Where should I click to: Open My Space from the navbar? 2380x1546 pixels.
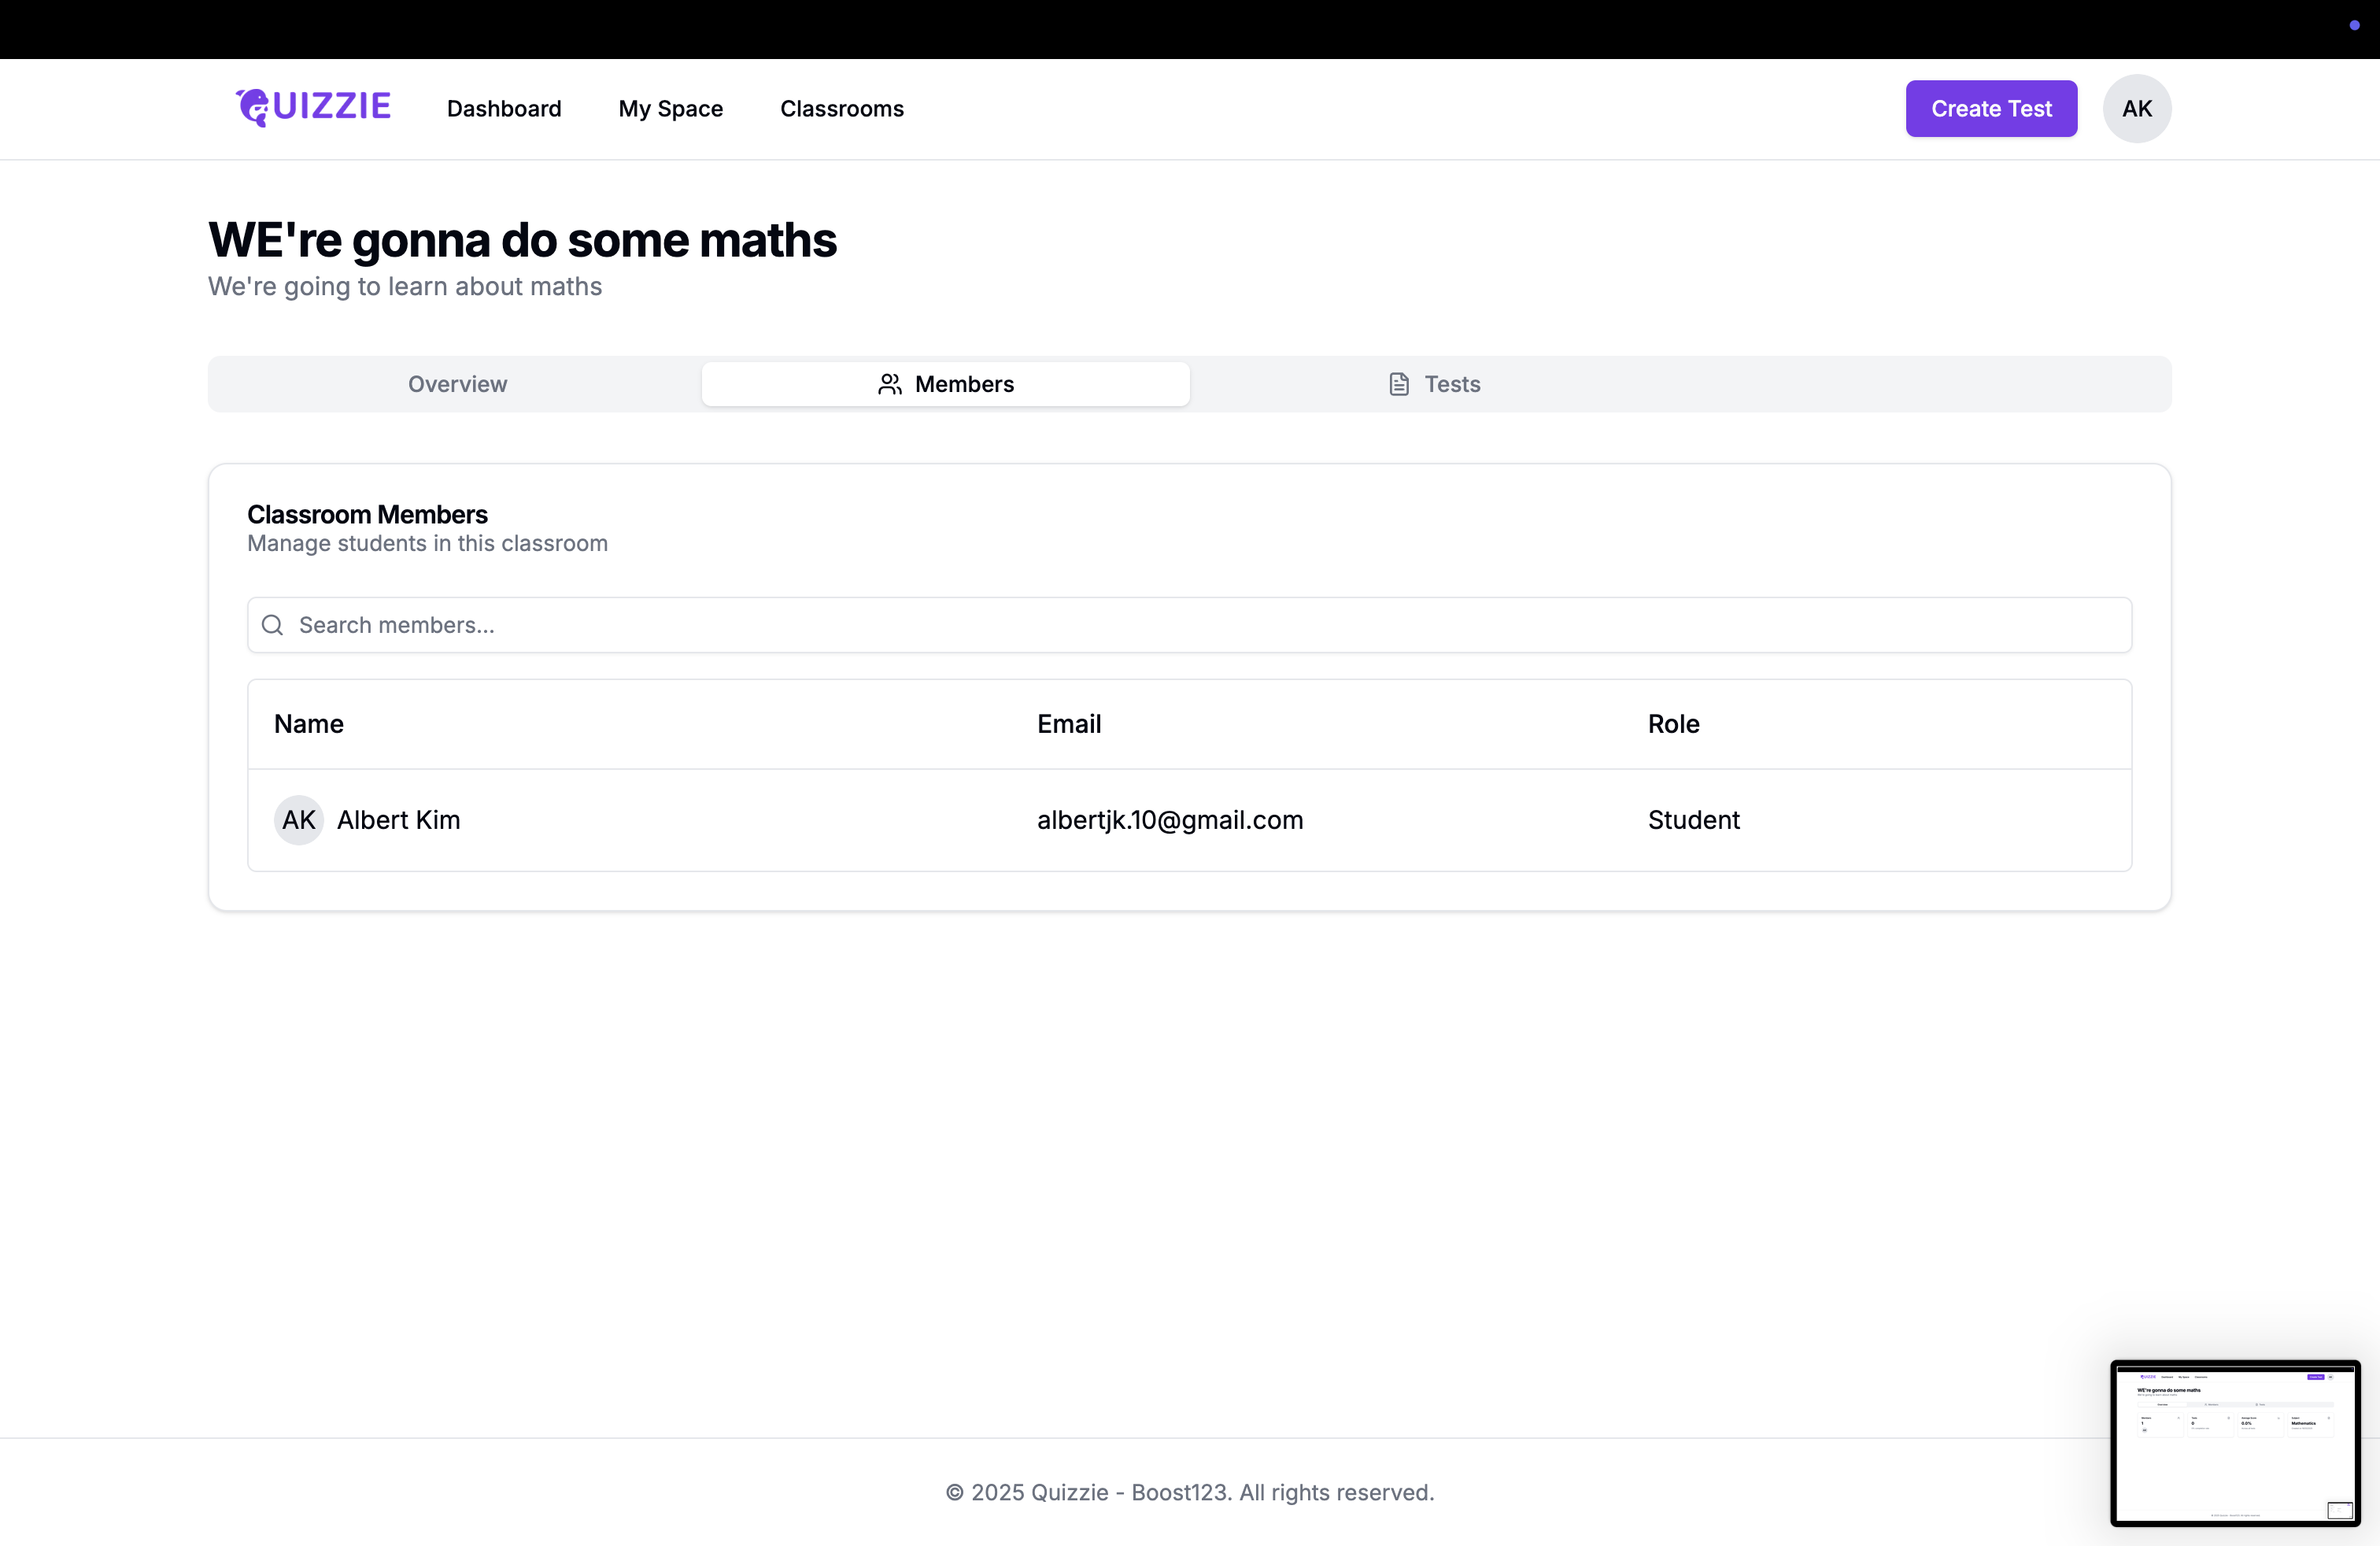coord(670,108)
